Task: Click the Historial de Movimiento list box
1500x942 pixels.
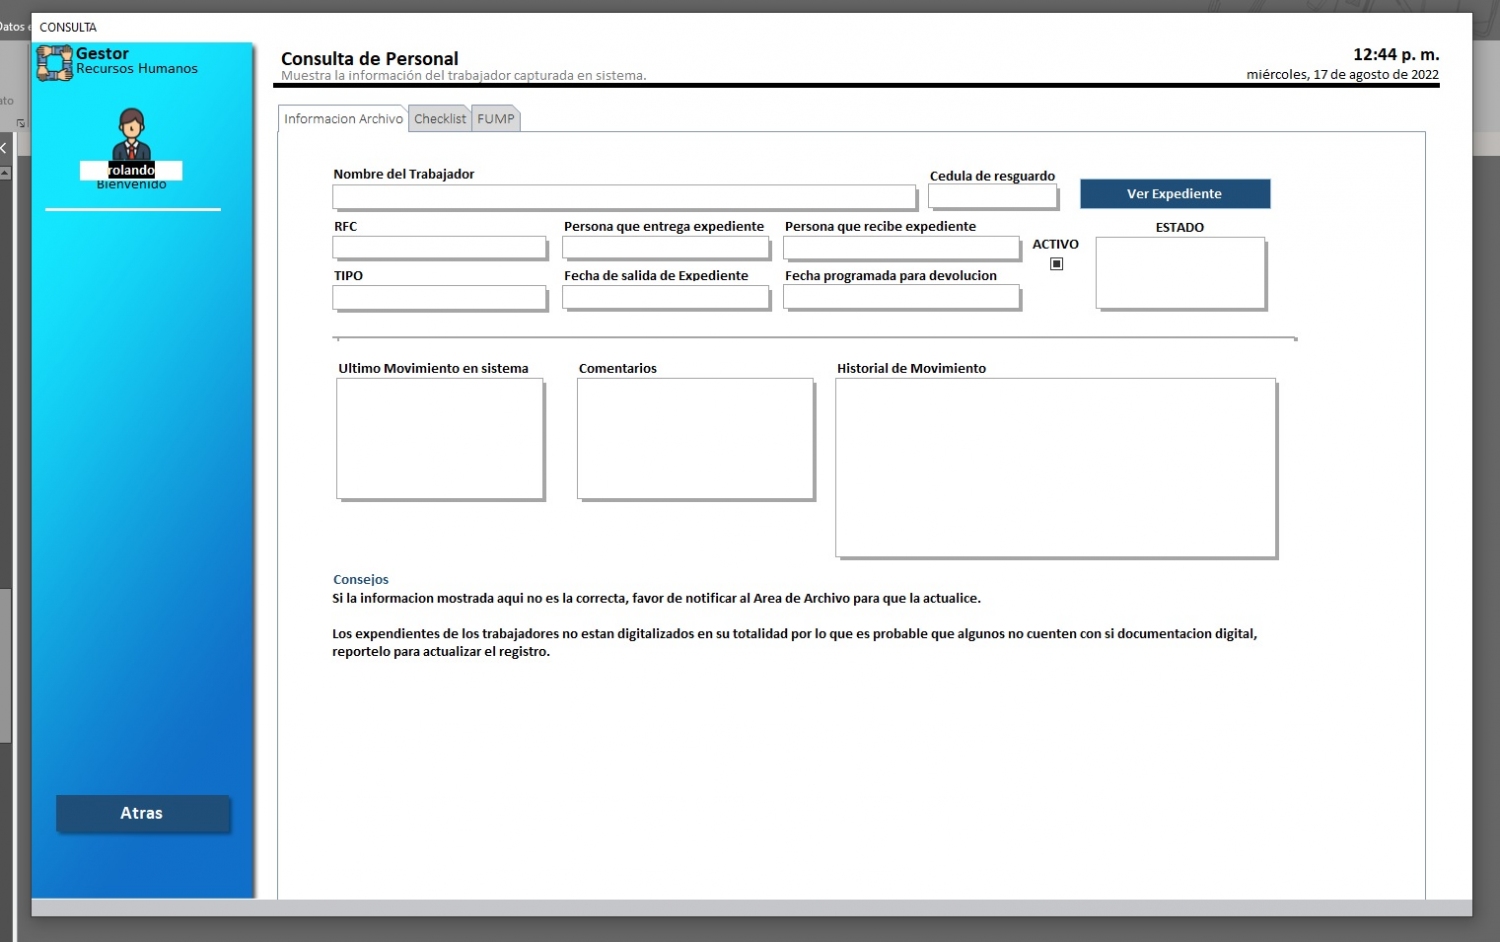Action: tap(1055, 467)
